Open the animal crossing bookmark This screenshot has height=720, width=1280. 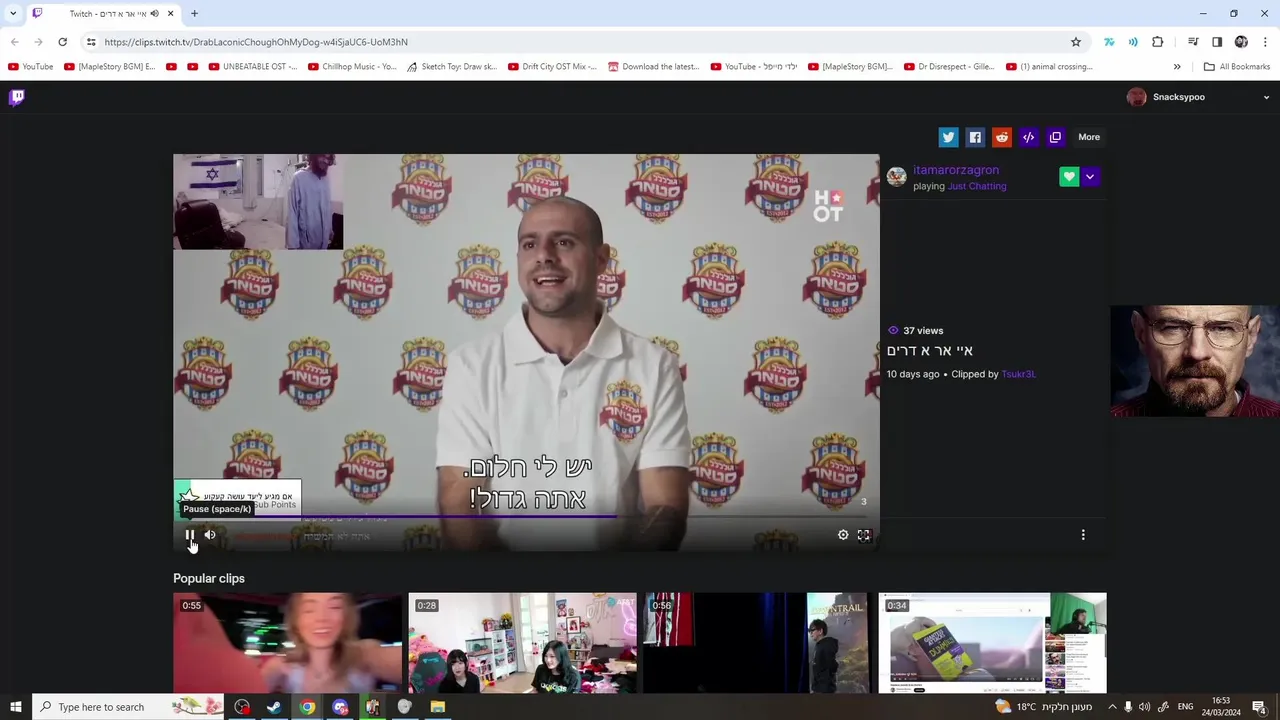[1049, 67]
